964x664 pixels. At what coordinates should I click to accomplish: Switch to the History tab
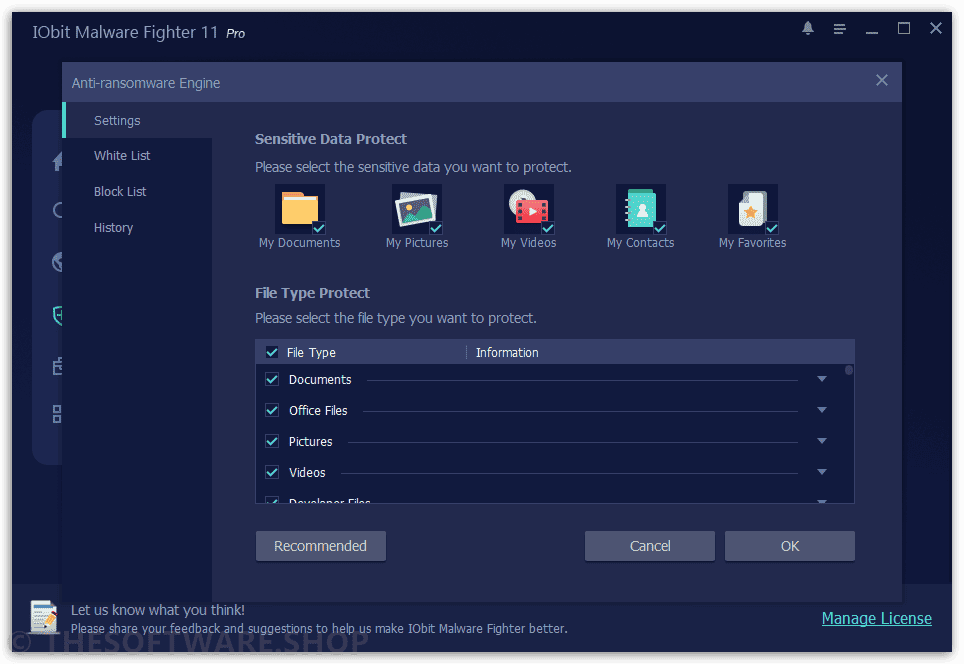click(x=138, y=227)
